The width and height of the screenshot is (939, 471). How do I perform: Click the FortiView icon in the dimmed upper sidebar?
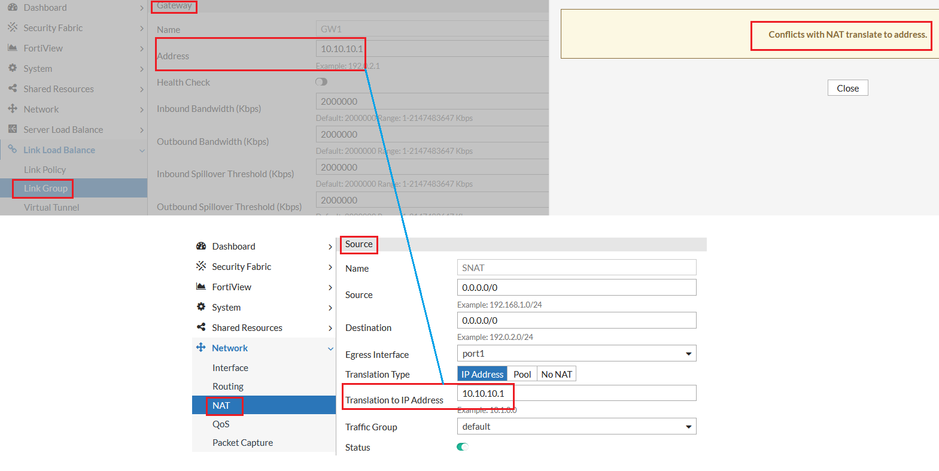pos(13,48)
